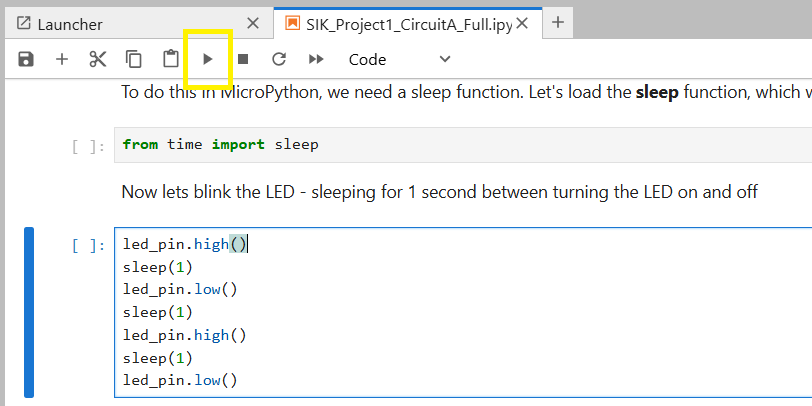Image resolution: width=812 pixels, height=406 pixels.
Task: Paste cell from clipboard icon
Action: (170, 60)
